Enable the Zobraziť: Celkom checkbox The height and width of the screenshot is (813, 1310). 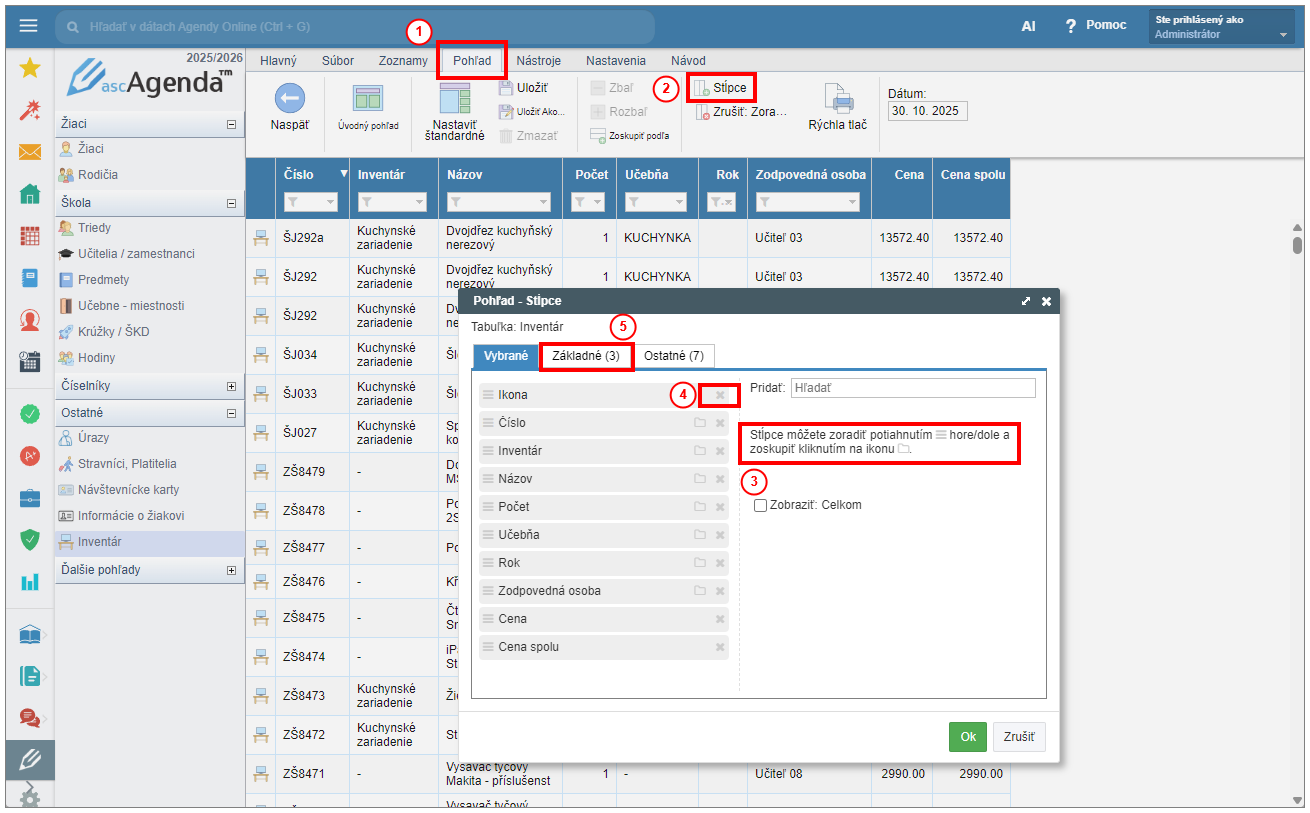pos(761,505)
